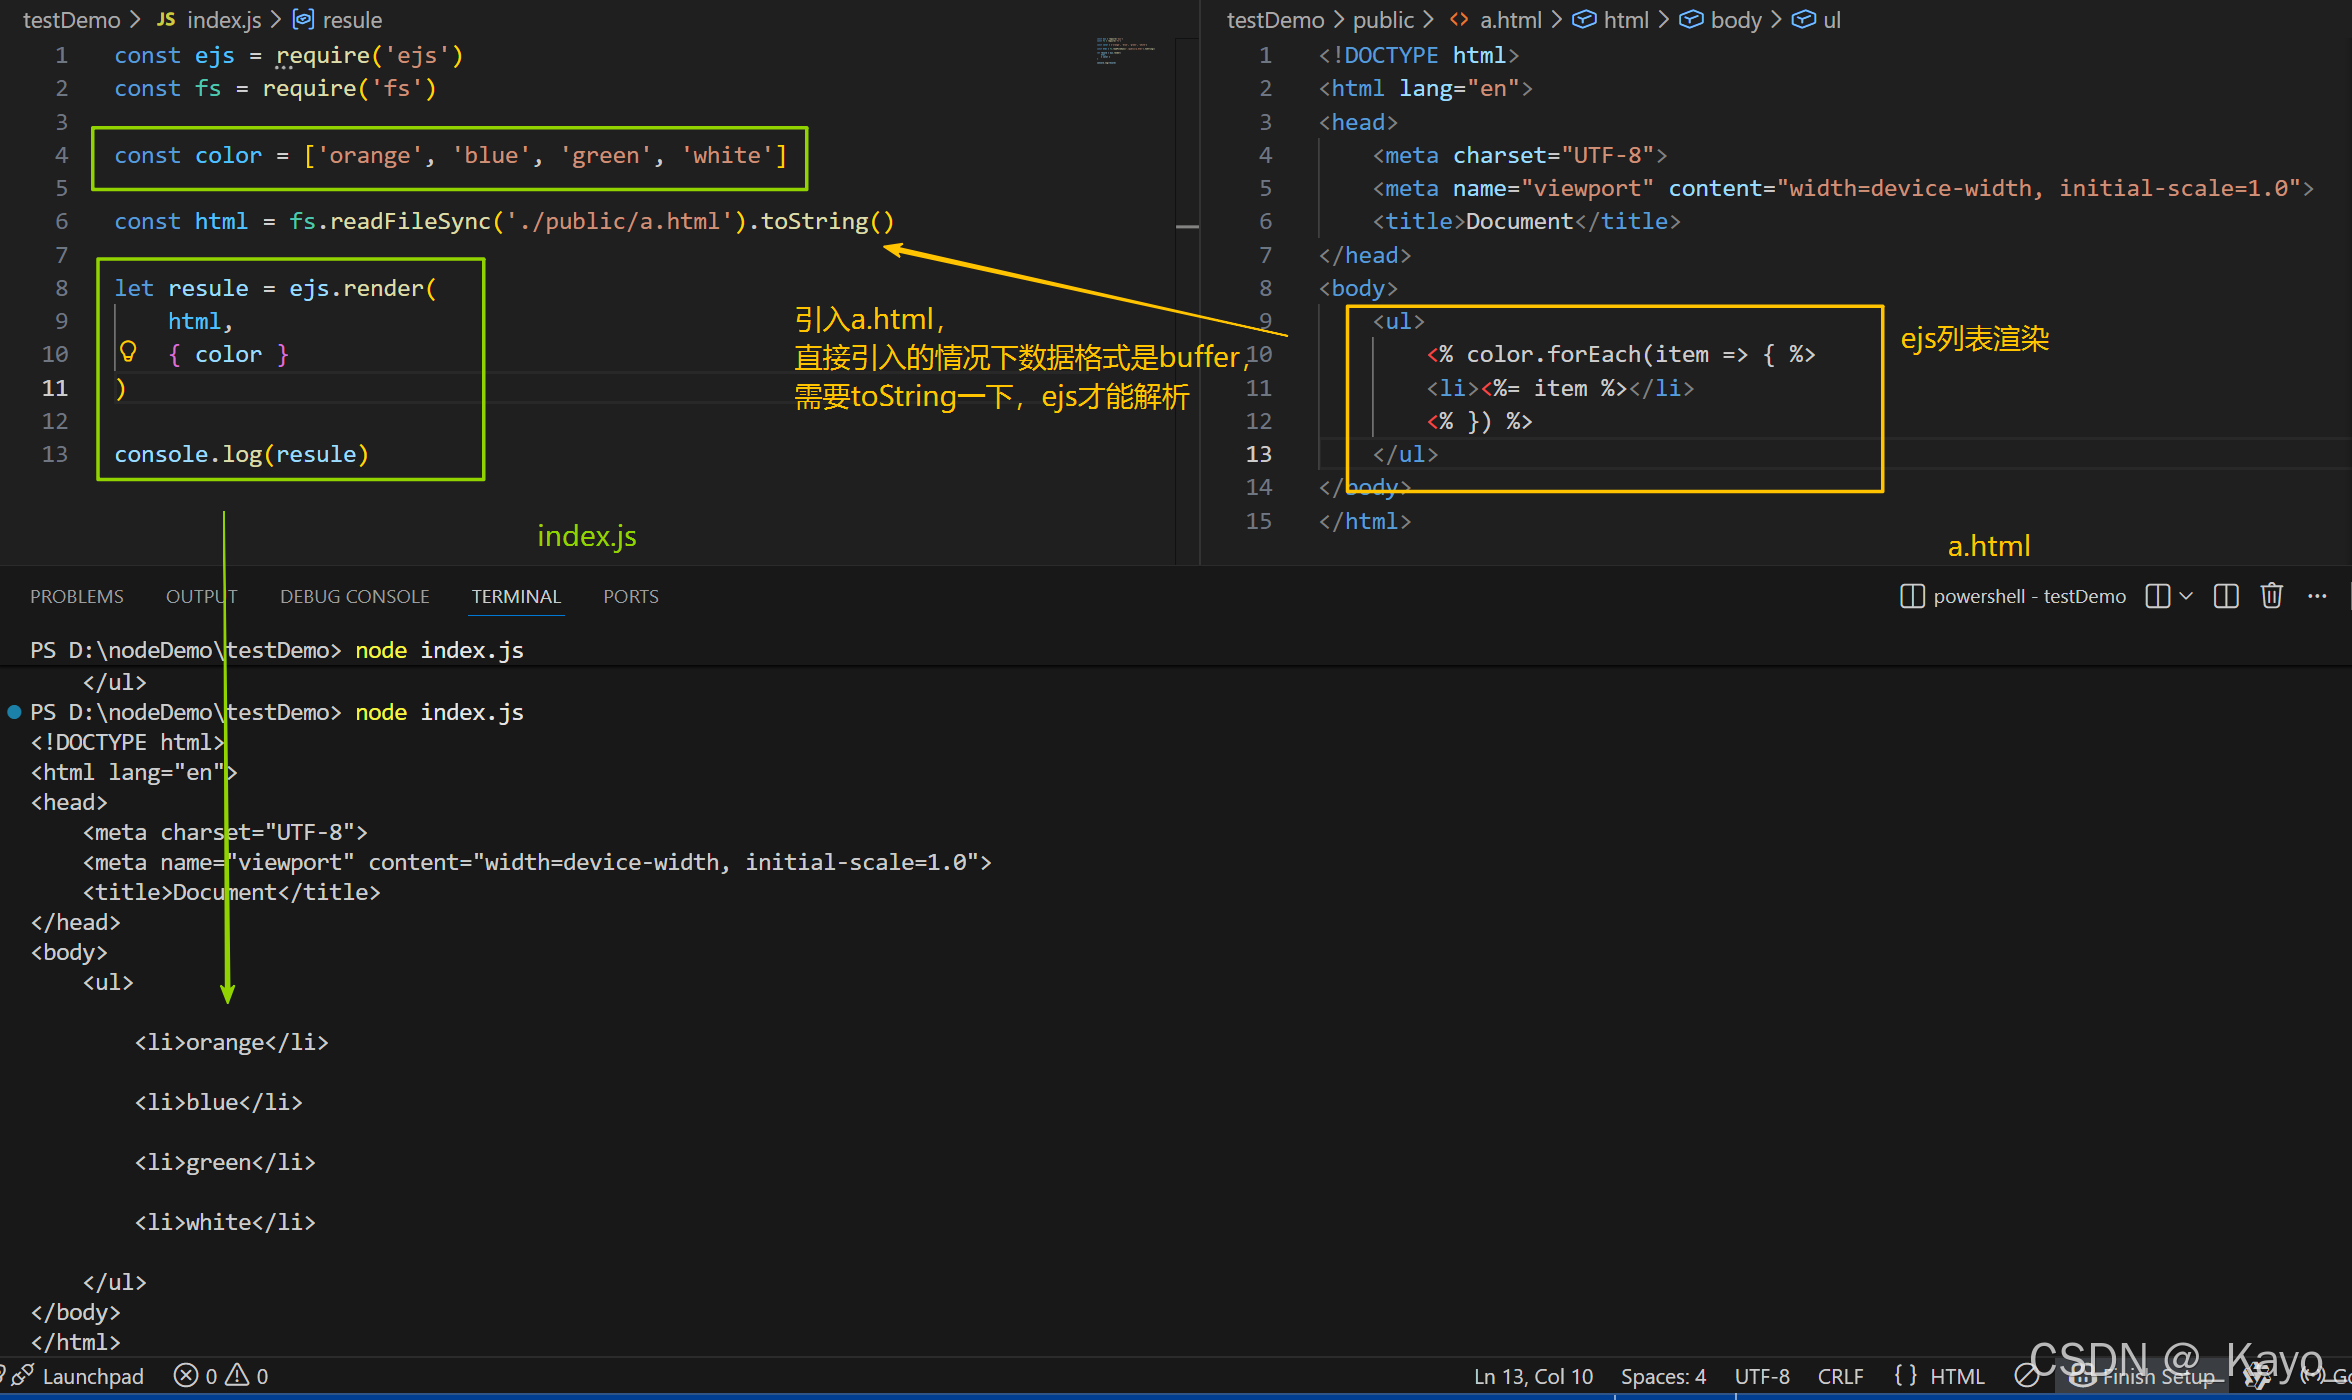Image resolution: width=2352 pixels, height=1400 pixels.
Task: Switch to the PROBLEMS tab
Action: (77, 596)
